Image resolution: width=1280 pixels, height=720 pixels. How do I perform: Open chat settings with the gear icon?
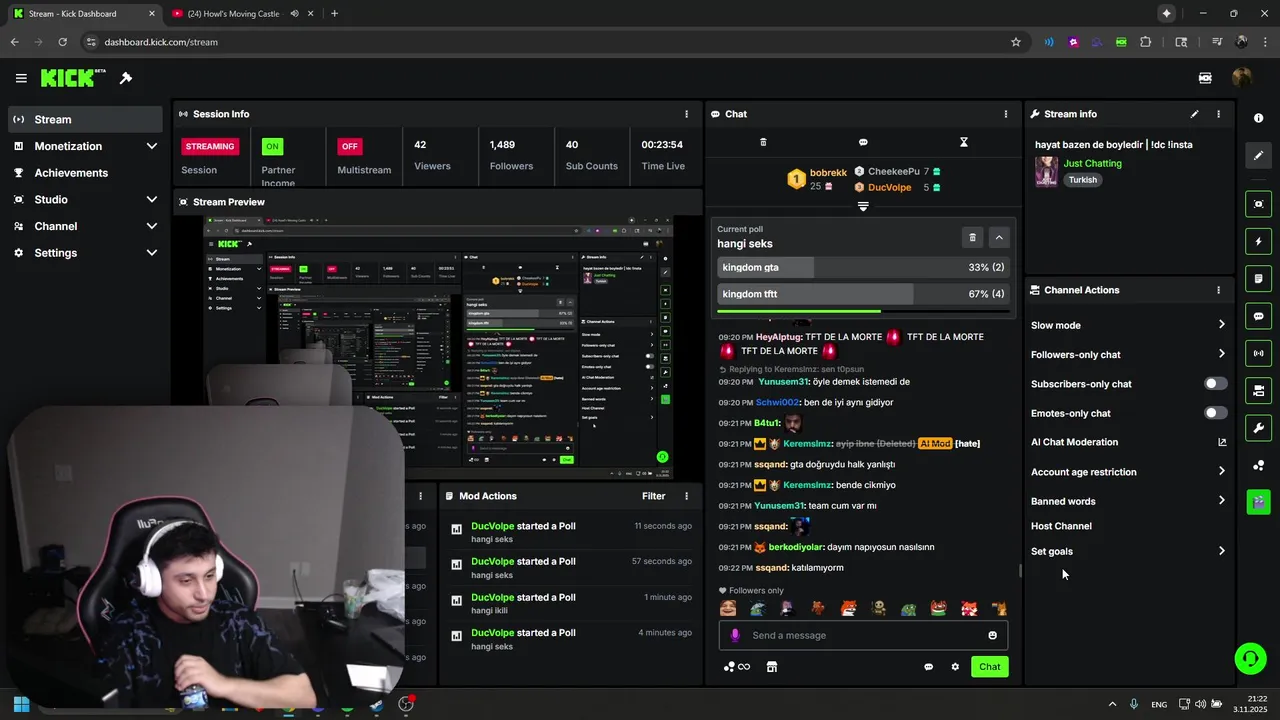pyautogui.click(x=955, y=667)
